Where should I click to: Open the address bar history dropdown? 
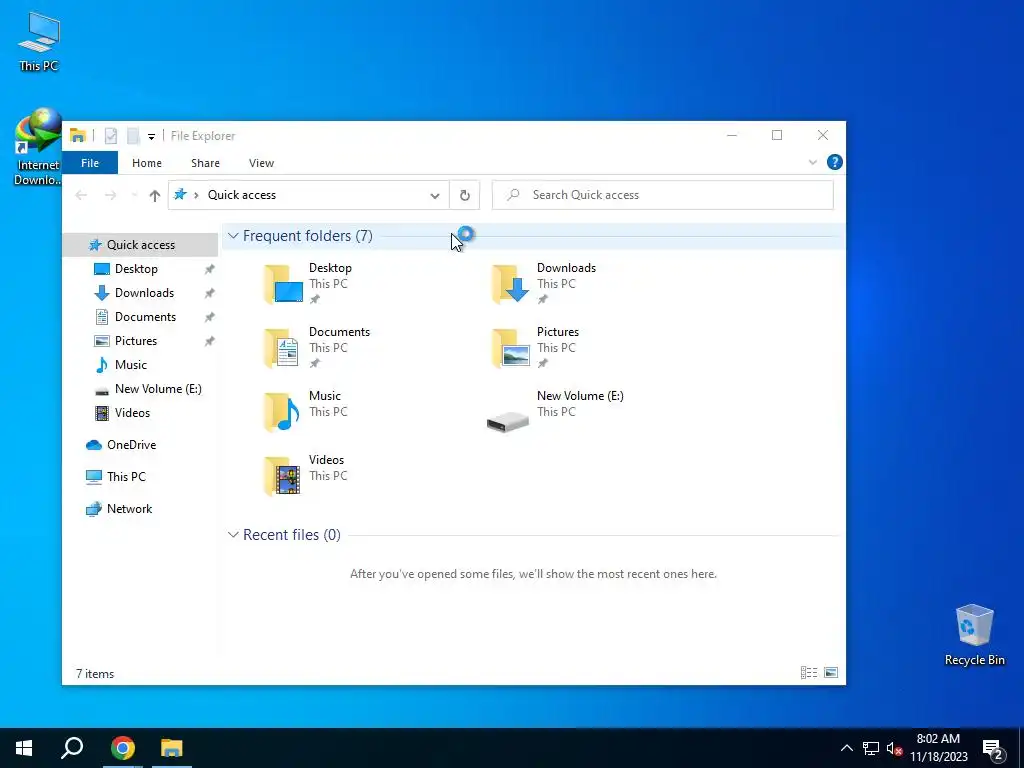click(434, 195)
